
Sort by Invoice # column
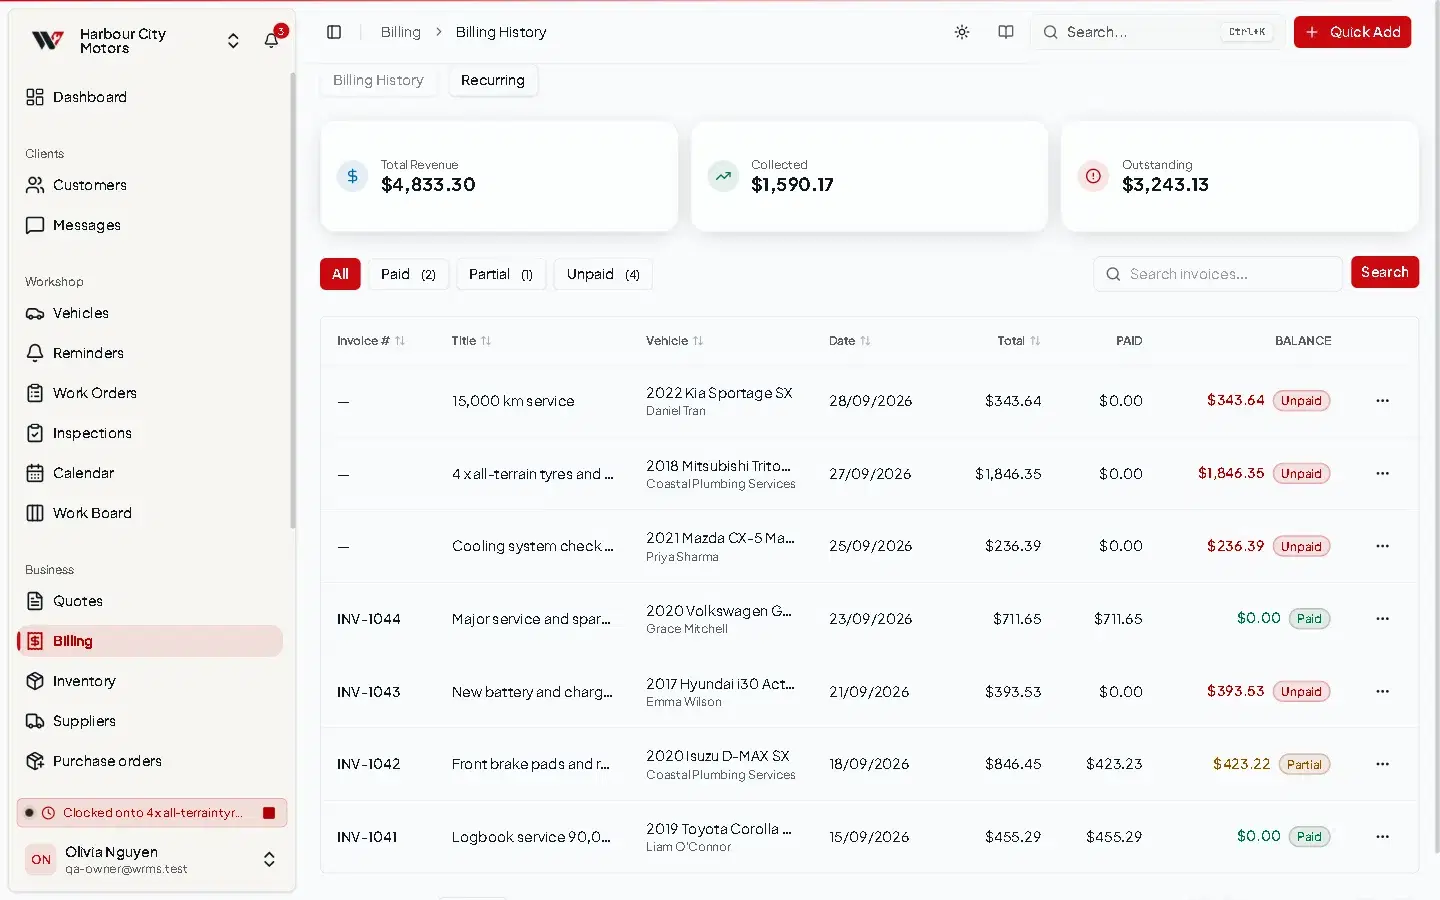point(371,341)
